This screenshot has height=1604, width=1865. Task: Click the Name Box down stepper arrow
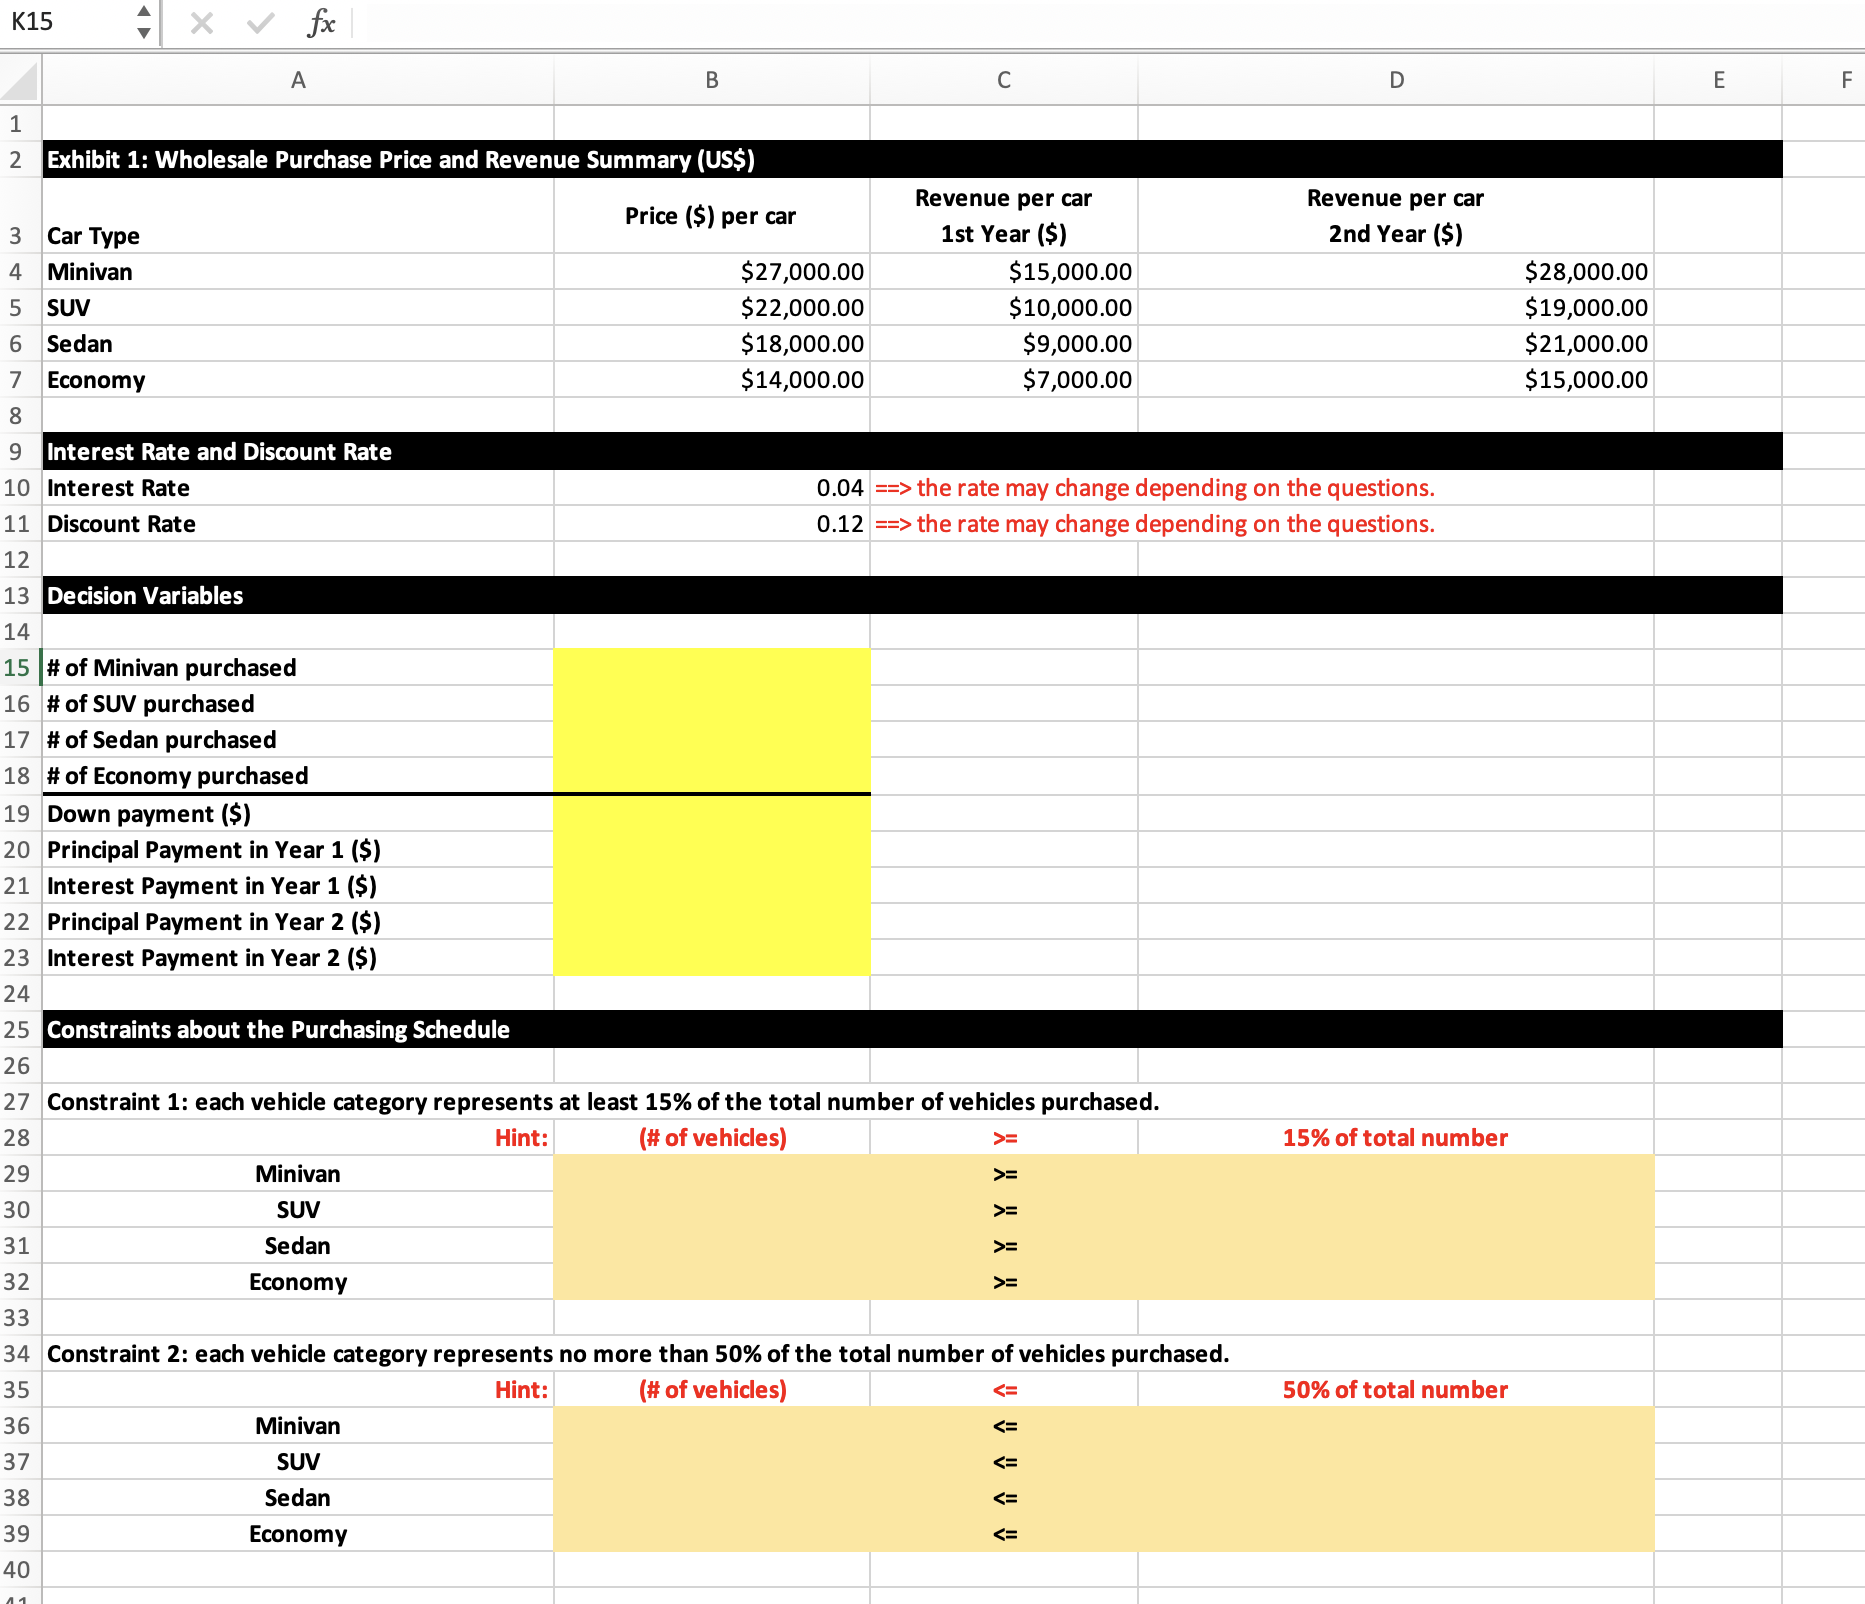point(143,32)
